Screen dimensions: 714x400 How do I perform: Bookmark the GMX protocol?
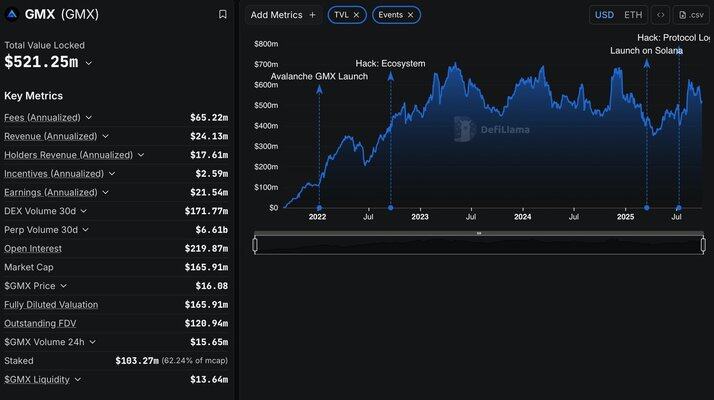pyautogui.click(x=222, y=15)
